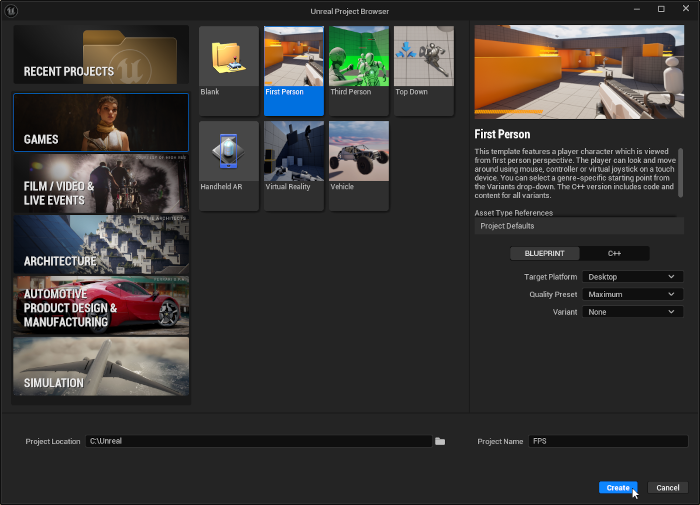Open the Architecture category

tap(101, 244)
